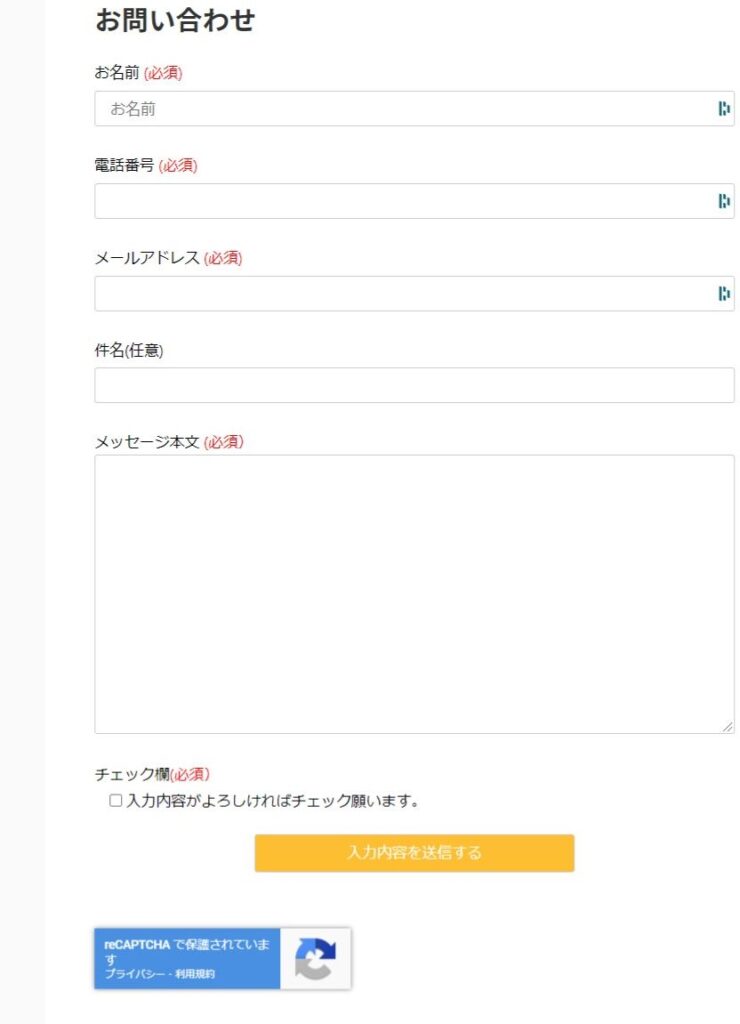
Task: Focus the お名前 name input field
Action: [x=400, y=107]
